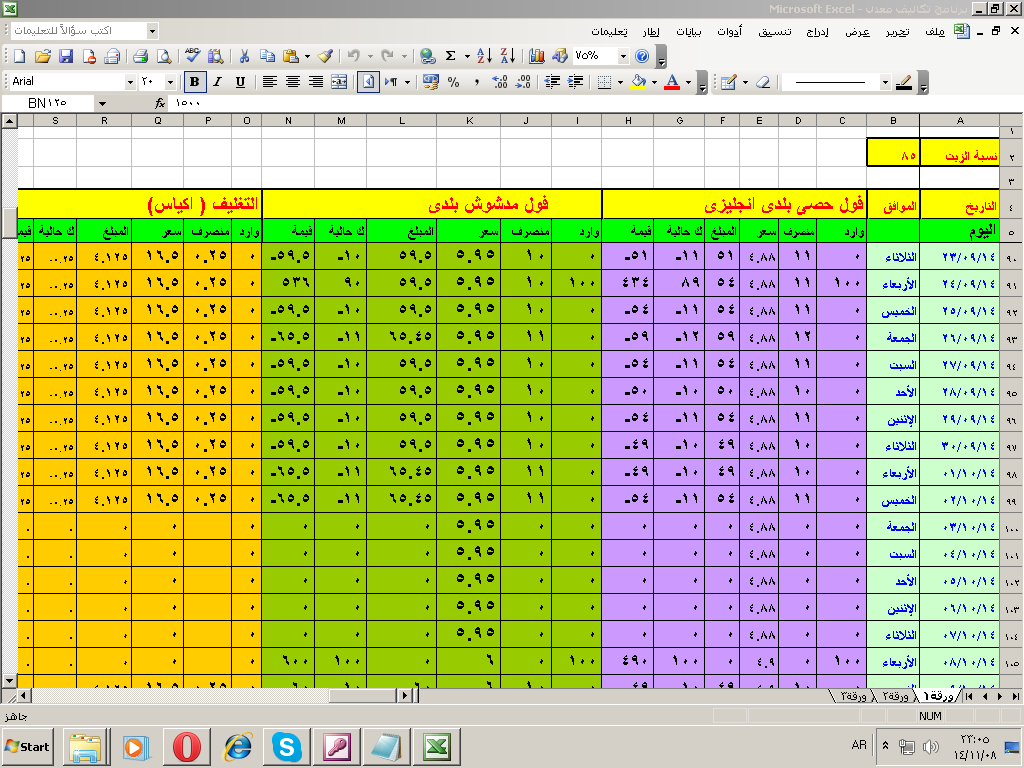This screenshot has height=768, width=1024.
Task: Open the تنسيق (Format) menu
Action: coord(775,31)
